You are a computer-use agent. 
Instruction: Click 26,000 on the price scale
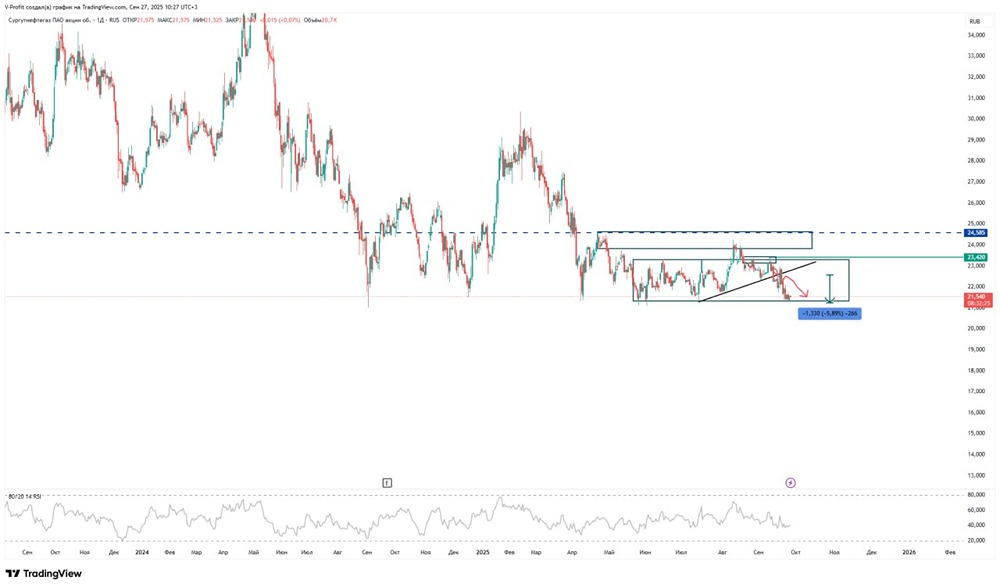pyautogui.click(x=976, y=203)
